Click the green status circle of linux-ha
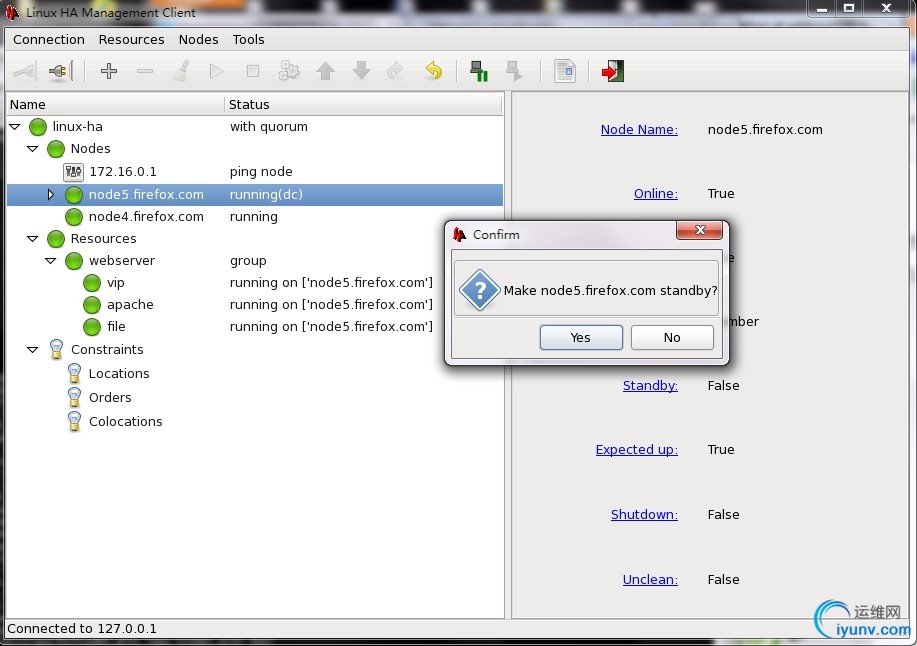 tap(38, 127)
